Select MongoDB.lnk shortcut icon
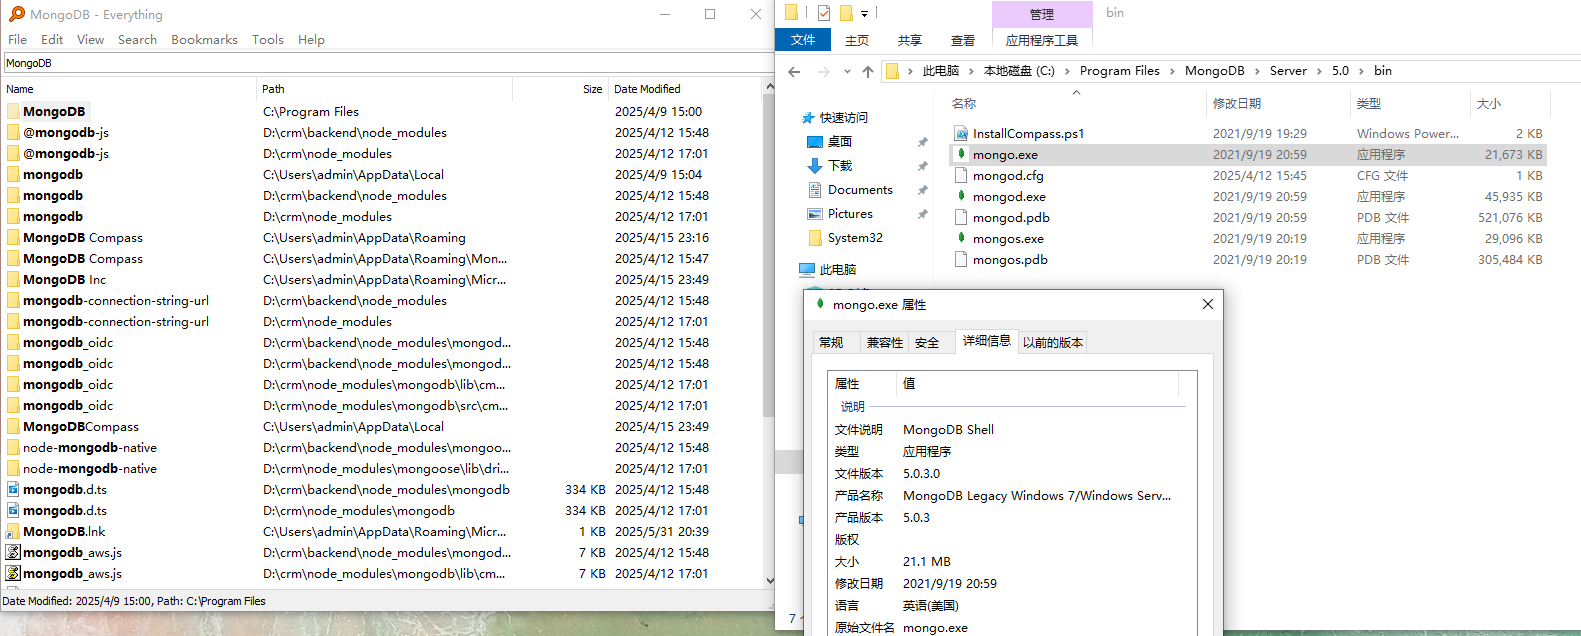 coord(13,532)
